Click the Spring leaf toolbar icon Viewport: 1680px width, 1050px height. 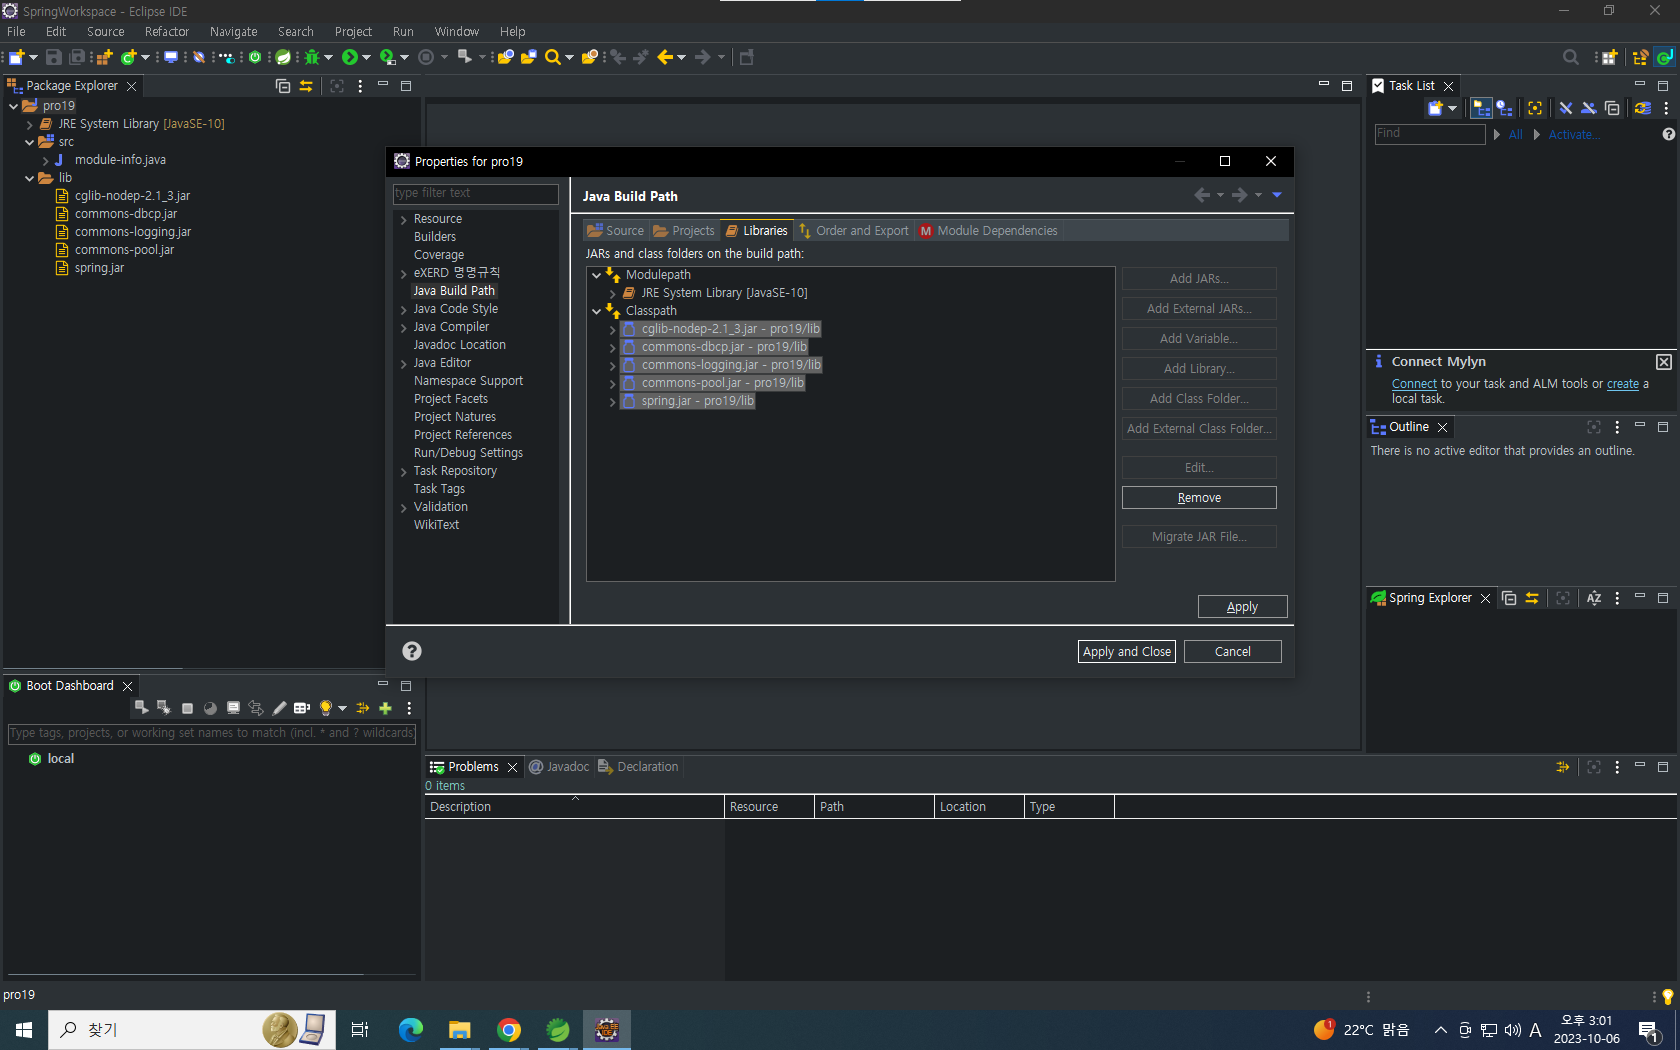pos(284,57)
